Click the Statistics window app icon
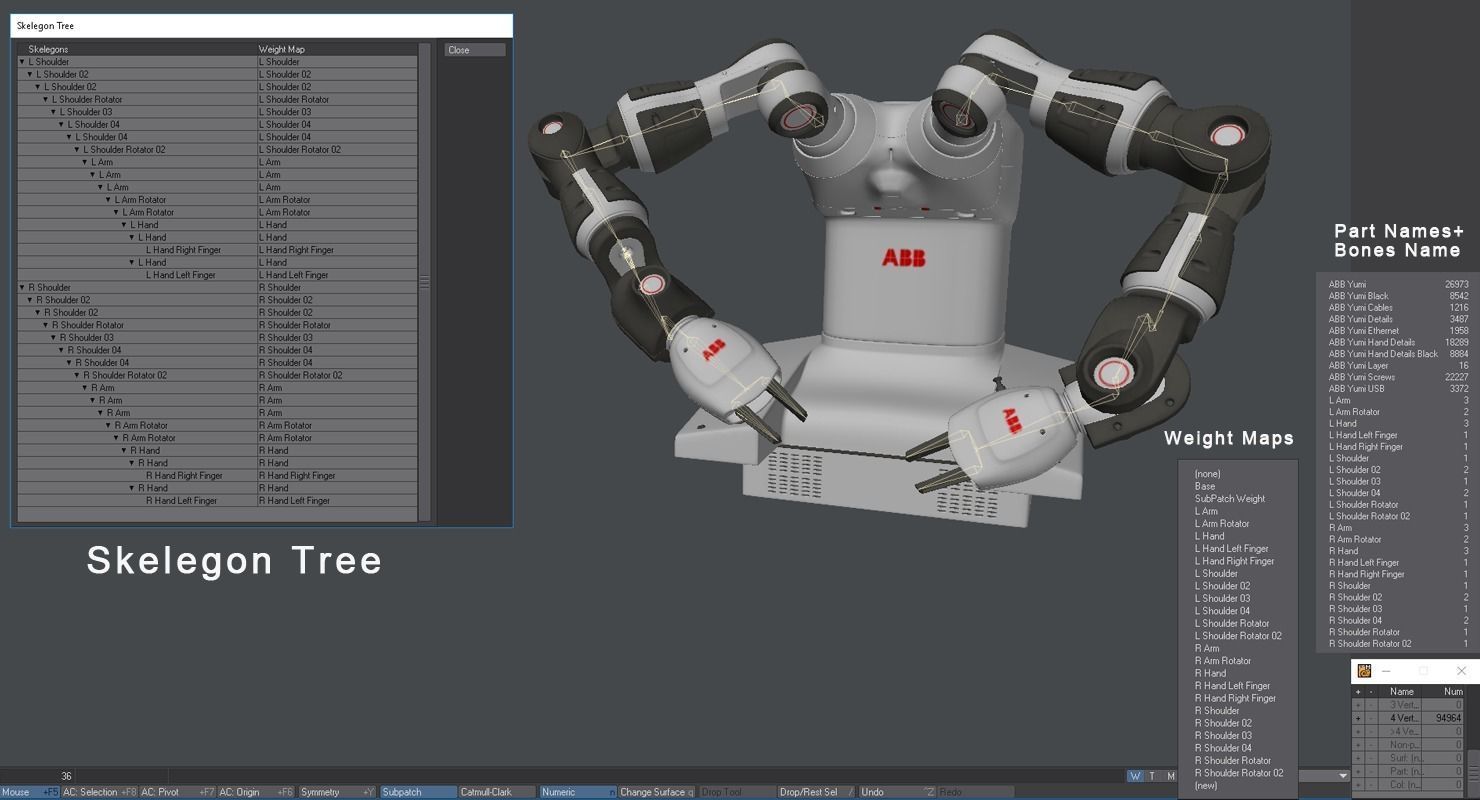 coord(1364,671)
